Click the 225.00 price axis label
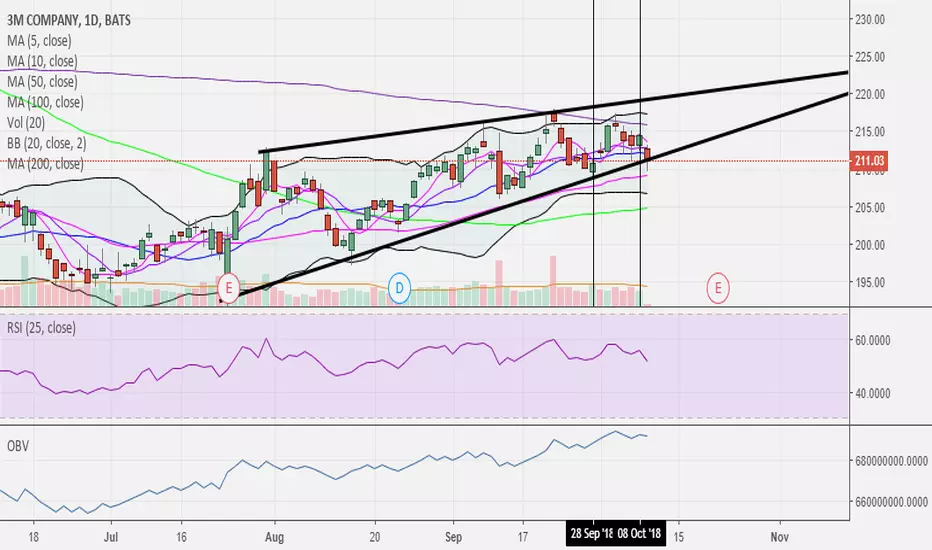The image size is (932, 550). pos(870,57)
